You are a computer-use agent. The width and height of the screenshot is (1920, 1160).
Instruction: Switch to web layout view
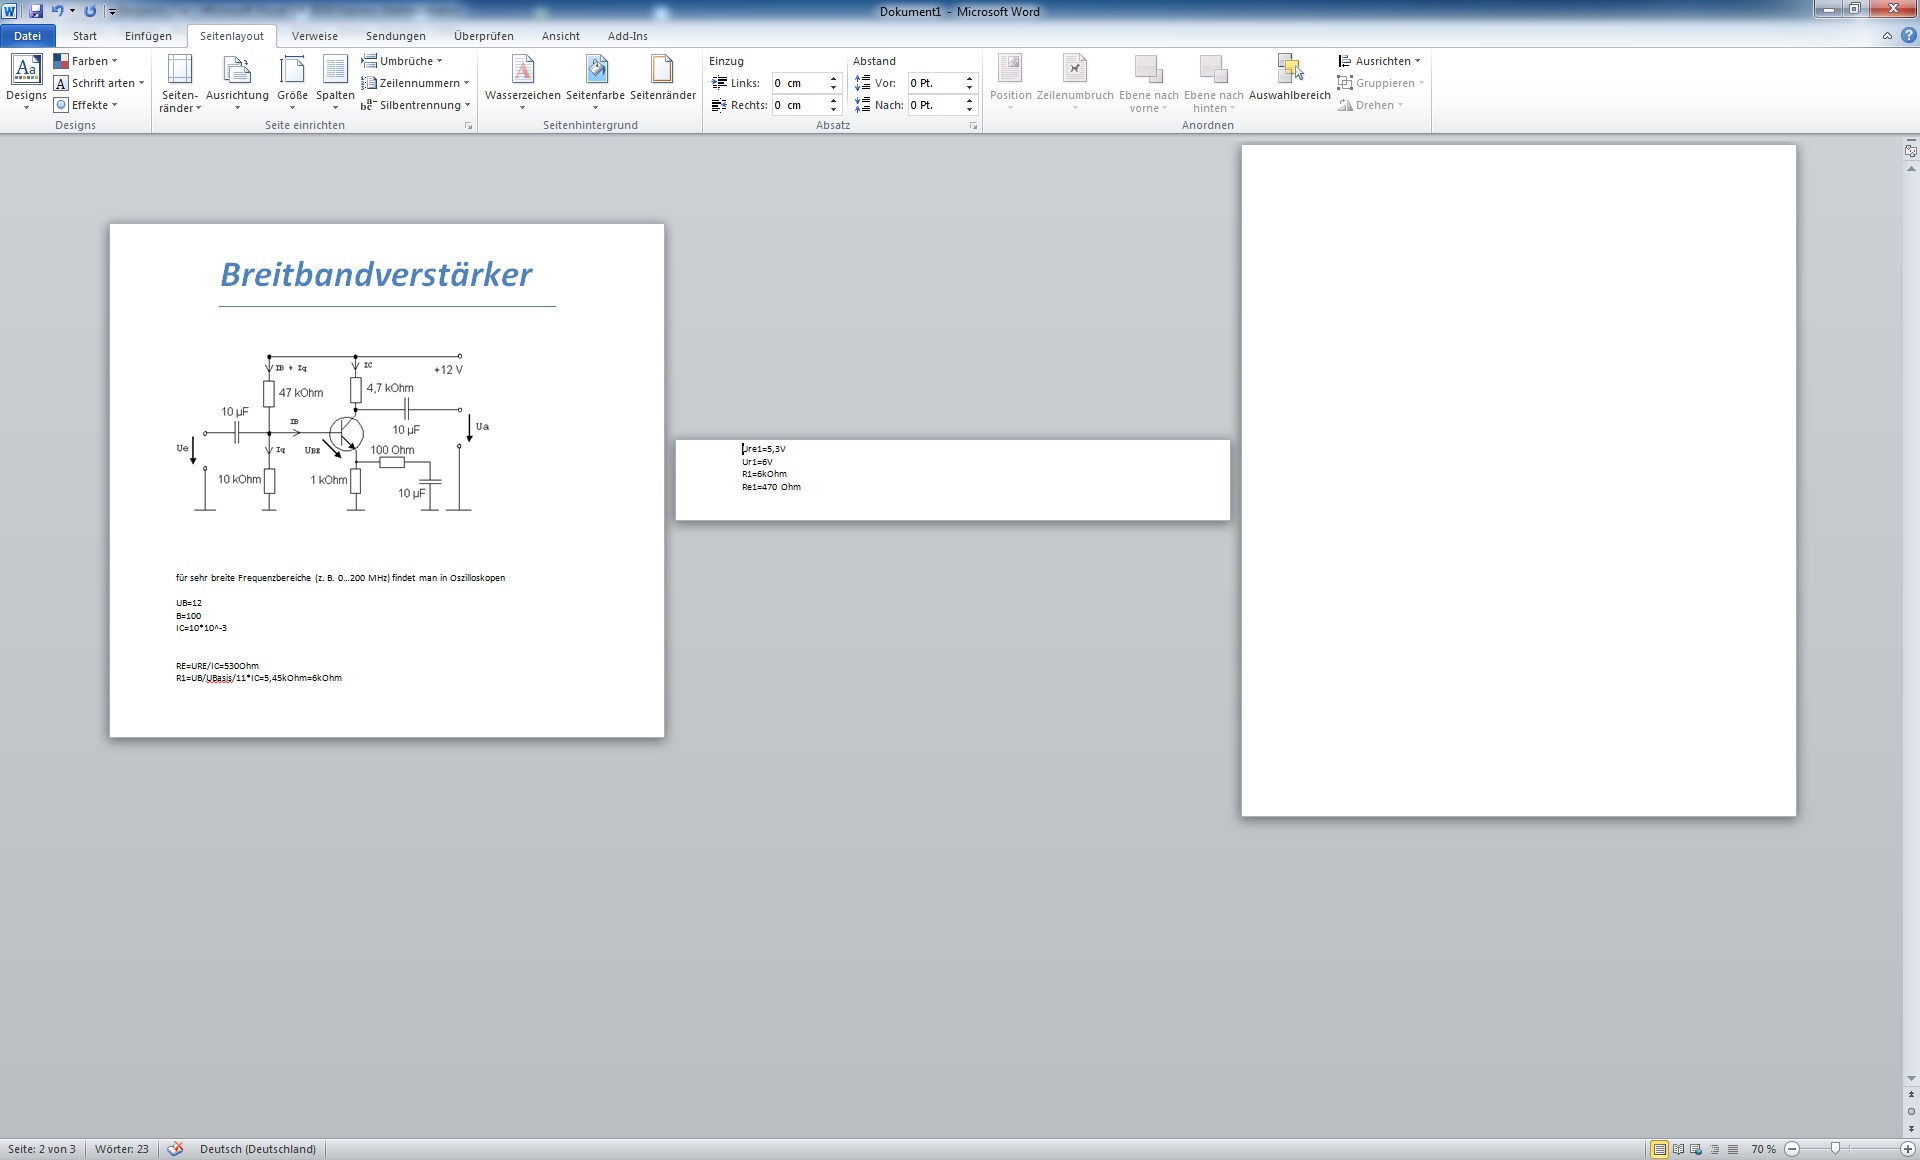tap(1697, 1149)
